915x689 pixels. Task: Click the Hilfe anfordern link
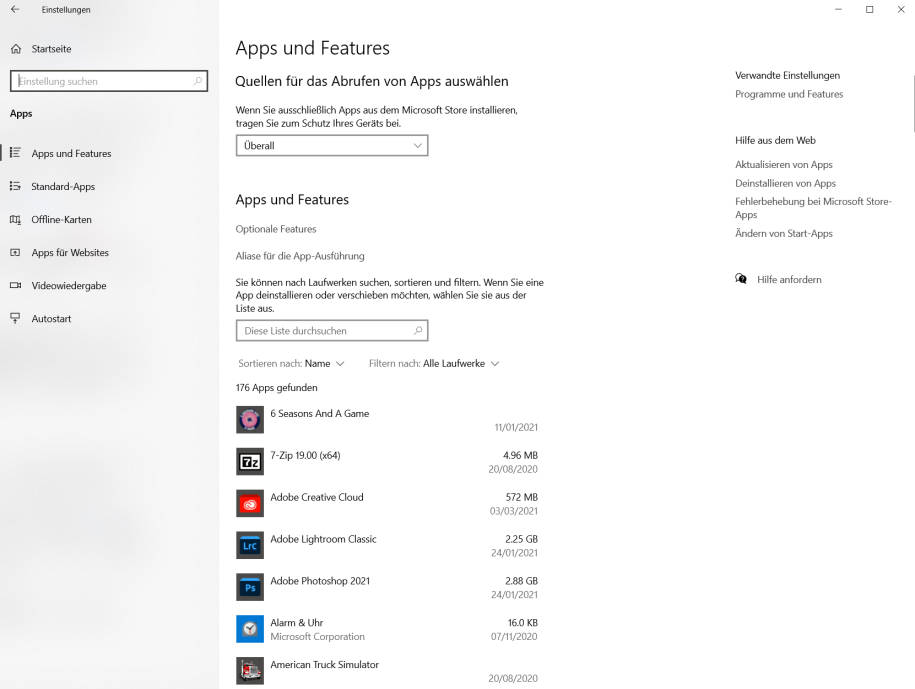789,279
